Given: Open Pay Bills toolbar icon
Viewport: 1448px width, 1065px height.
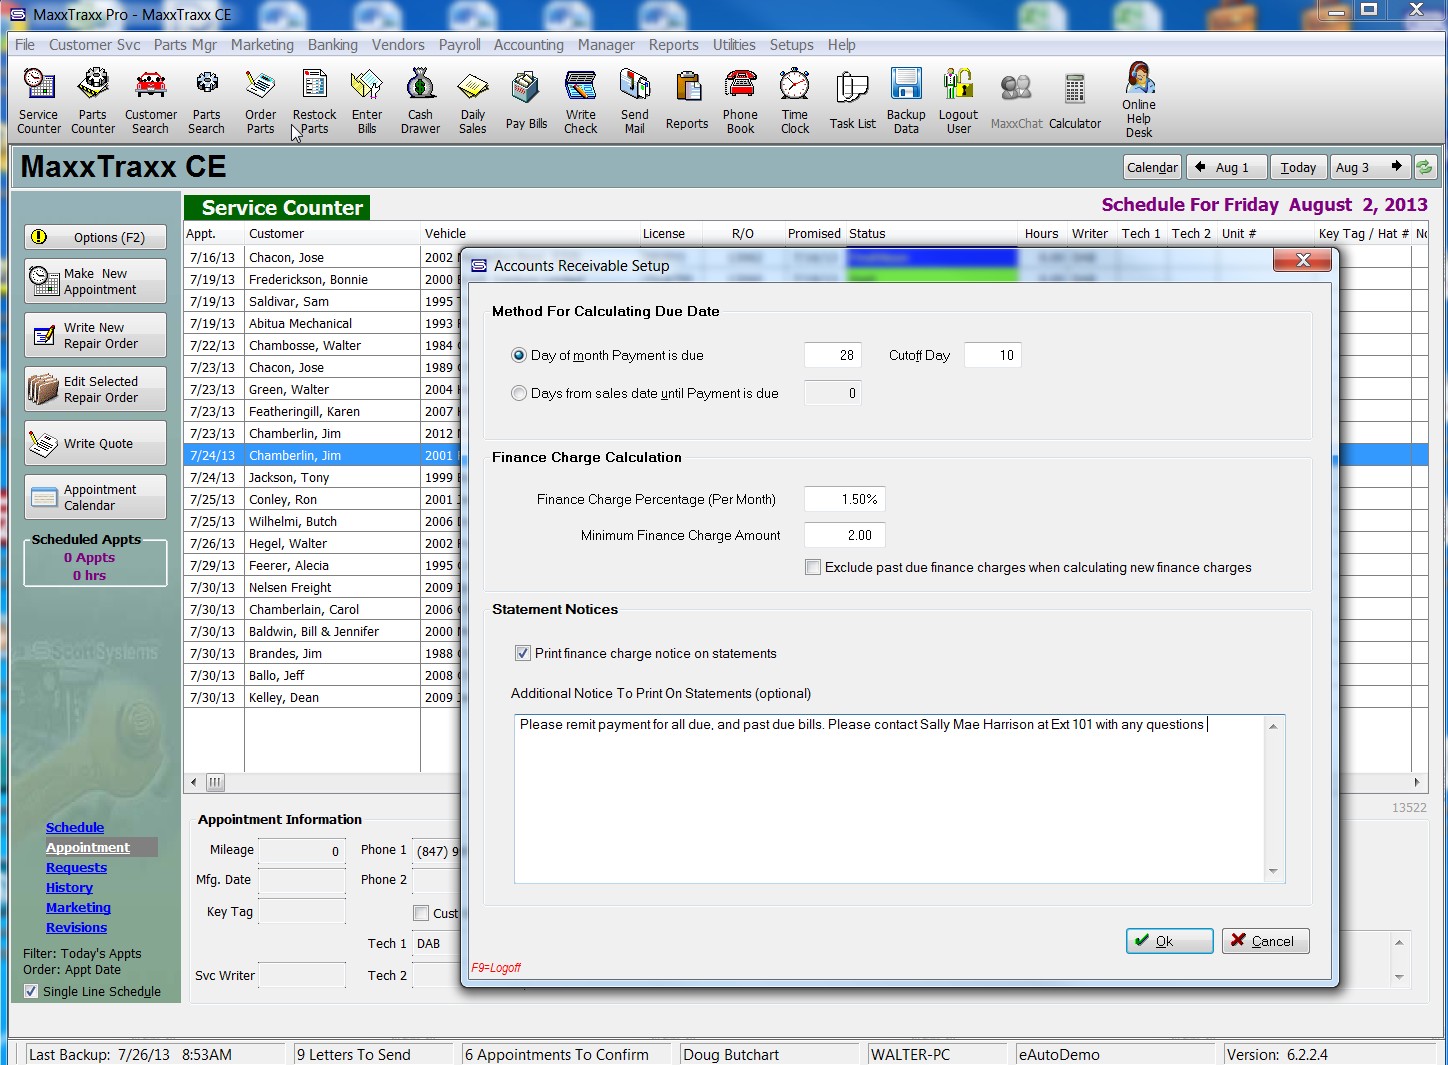Looking at the screenshot, I should click(x=526, y=101).
